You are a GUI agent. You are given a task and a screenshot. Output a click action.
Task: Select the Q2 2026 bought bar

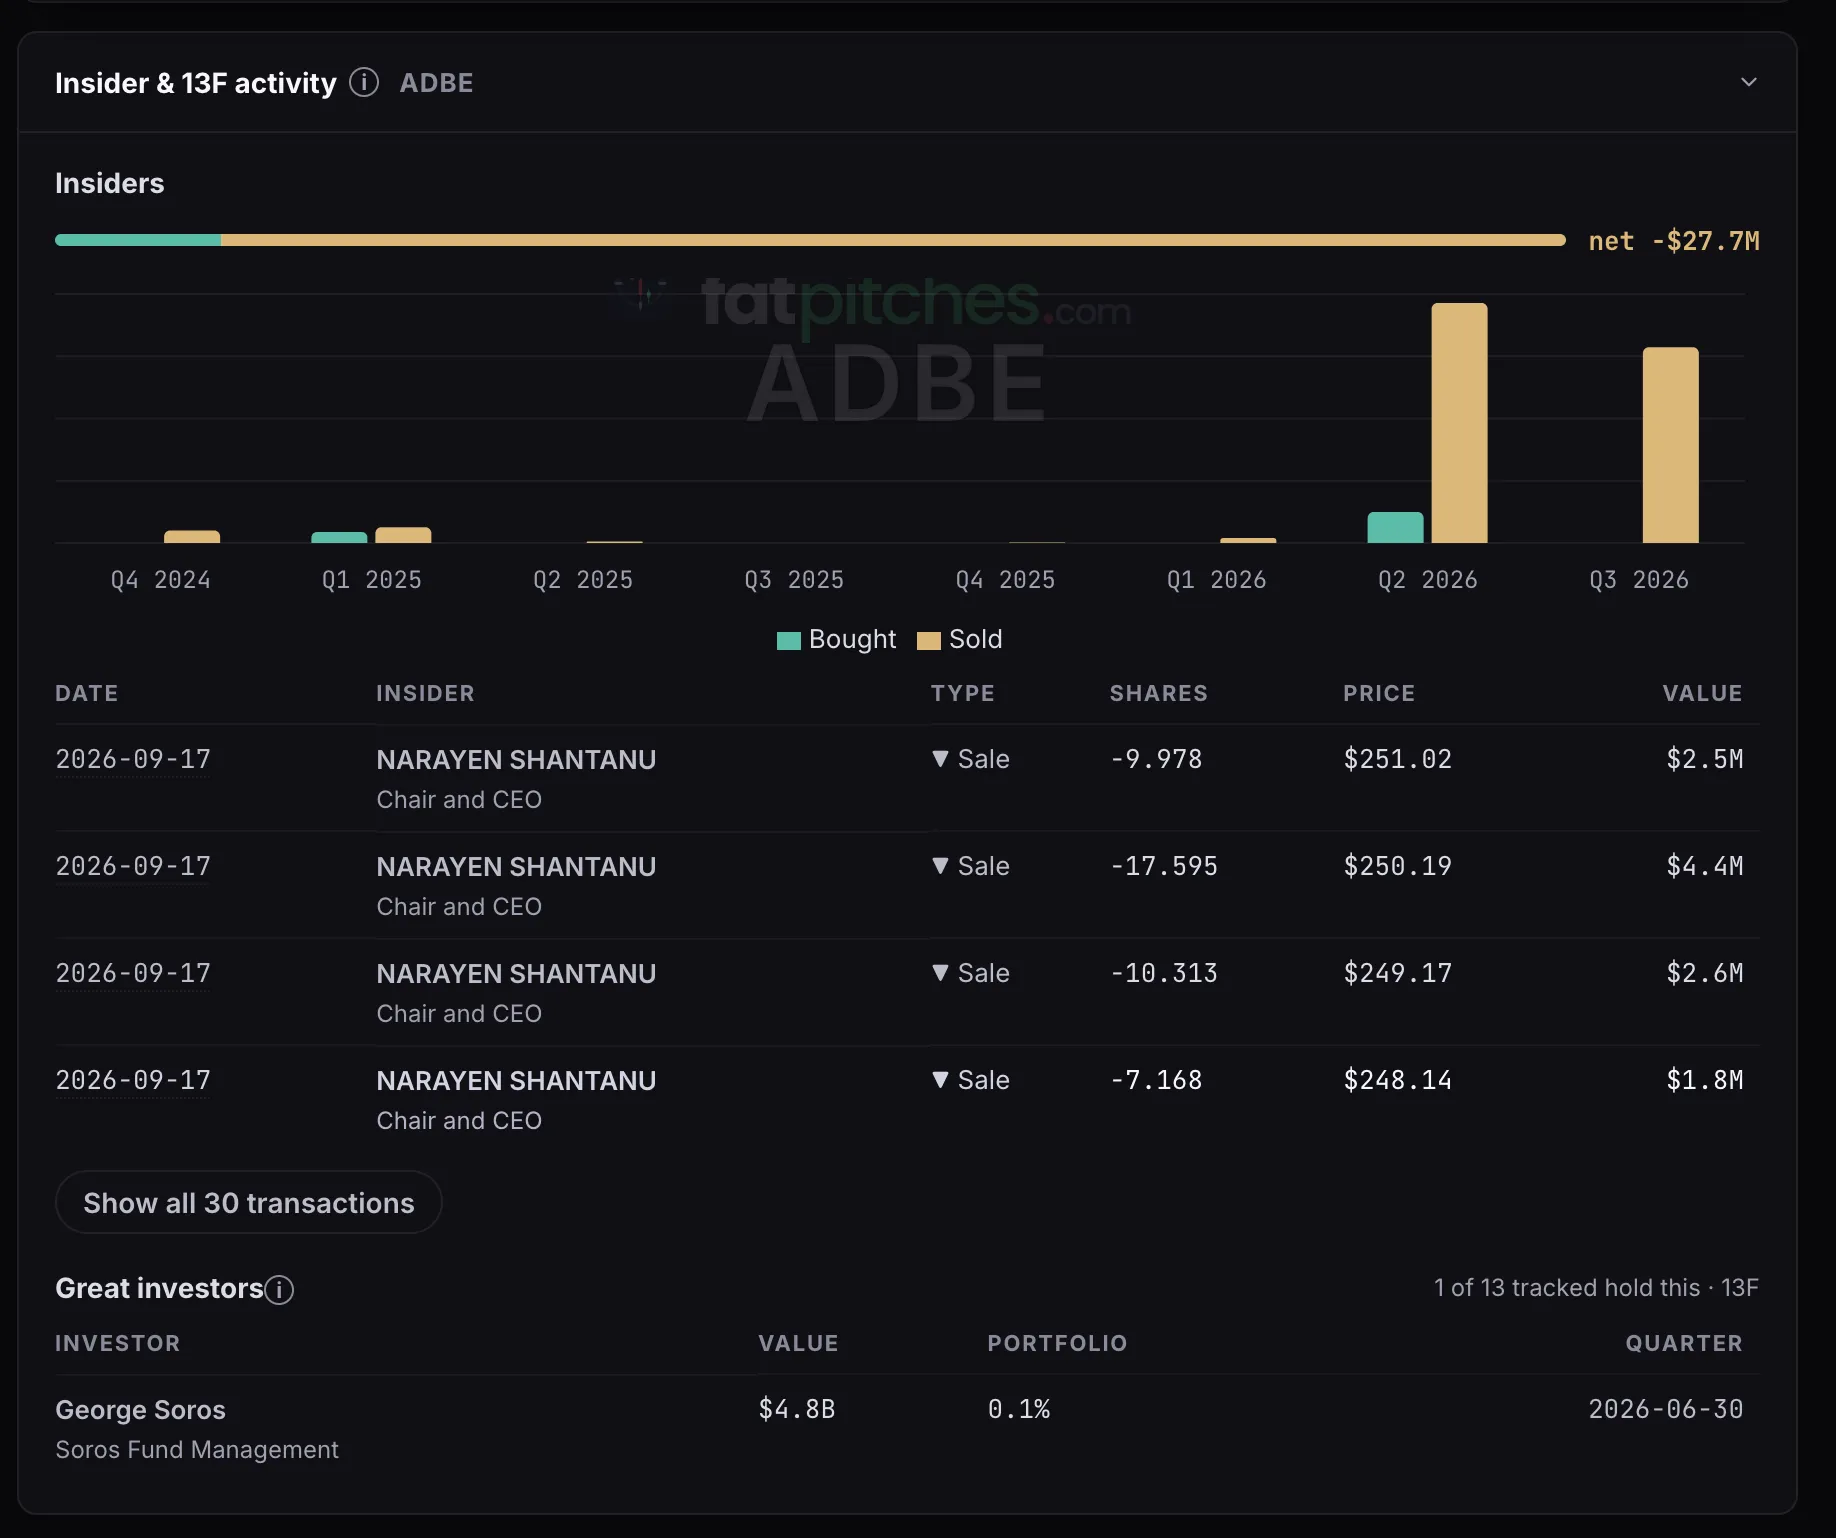(x=1395, y=527)
